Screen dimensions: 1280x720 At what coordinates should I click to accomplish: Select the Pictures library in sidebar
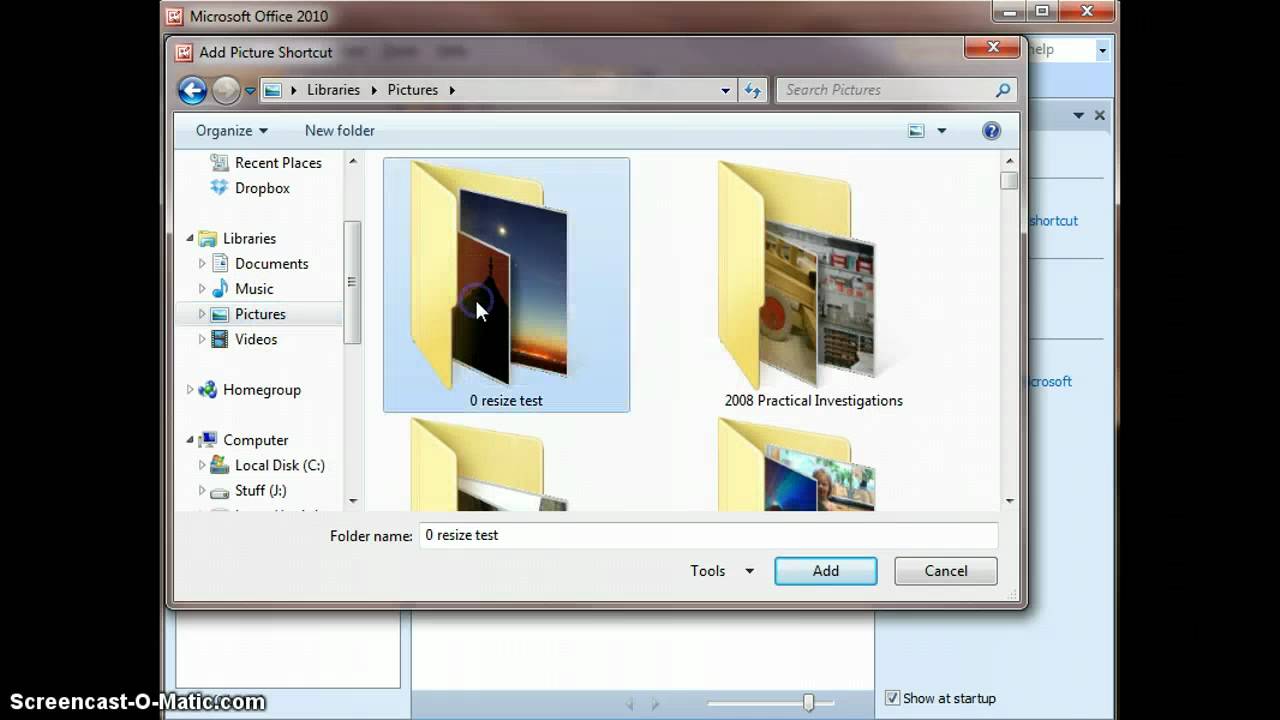(260, 314)
